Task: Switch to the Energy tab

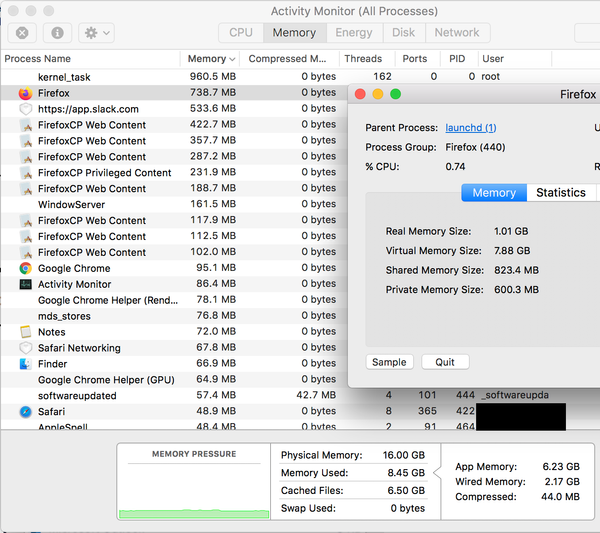Action: (354, 33)
